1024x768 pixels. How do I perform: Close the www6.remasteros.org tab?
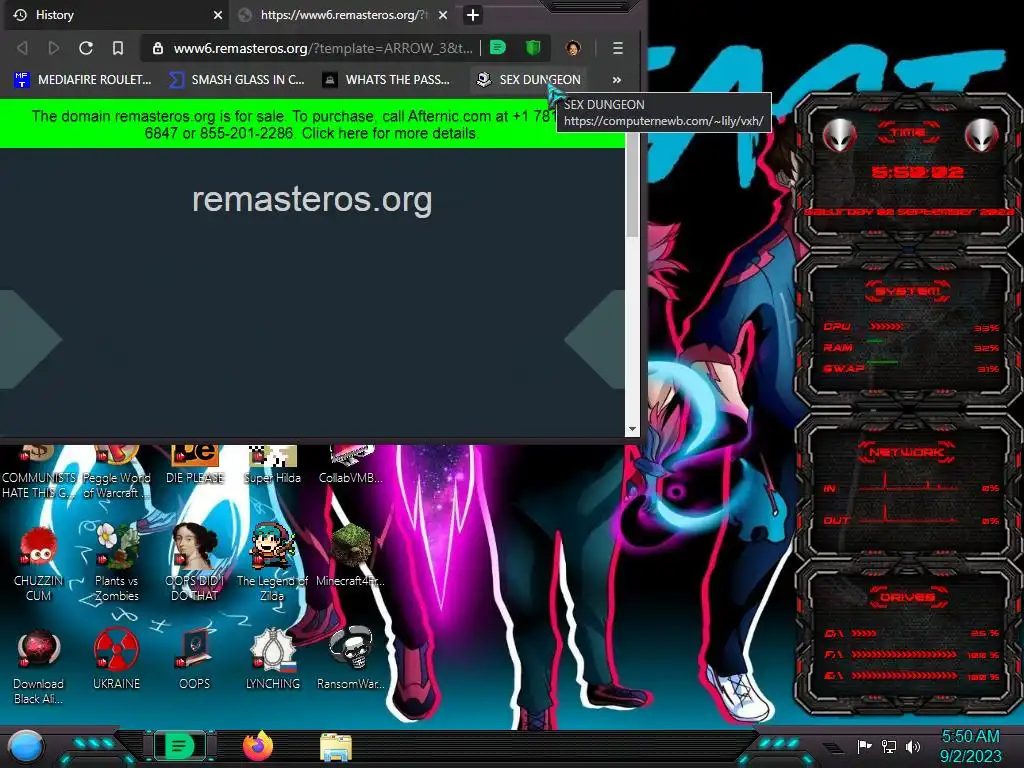pos(443,15)
